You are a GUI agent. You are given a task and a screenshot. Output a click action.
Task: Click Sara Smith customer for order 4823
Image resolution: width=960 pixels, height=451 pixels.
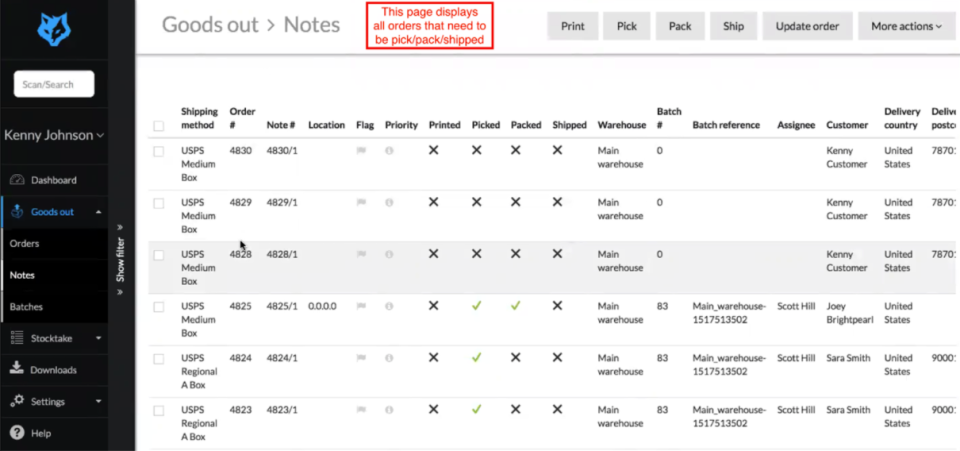point(848,409)
